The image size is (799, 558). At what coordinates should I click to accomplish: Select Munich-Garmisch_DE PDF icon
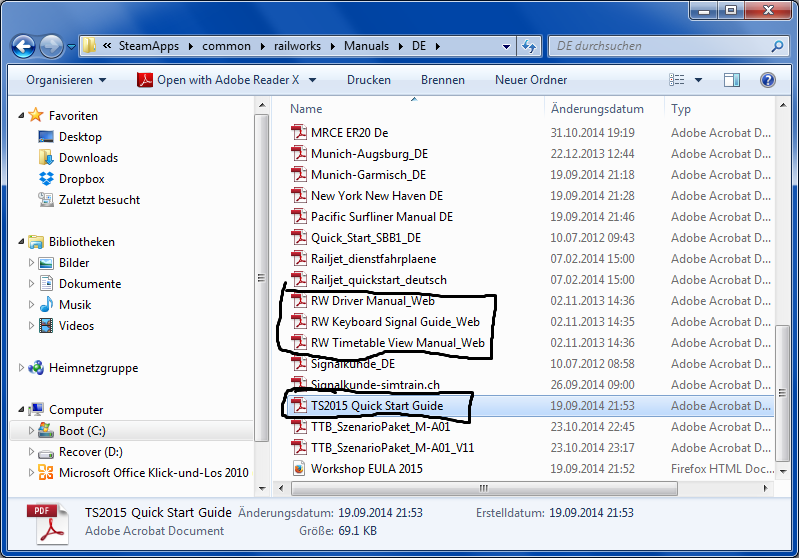pyautogui.click(x=299, y=174)
